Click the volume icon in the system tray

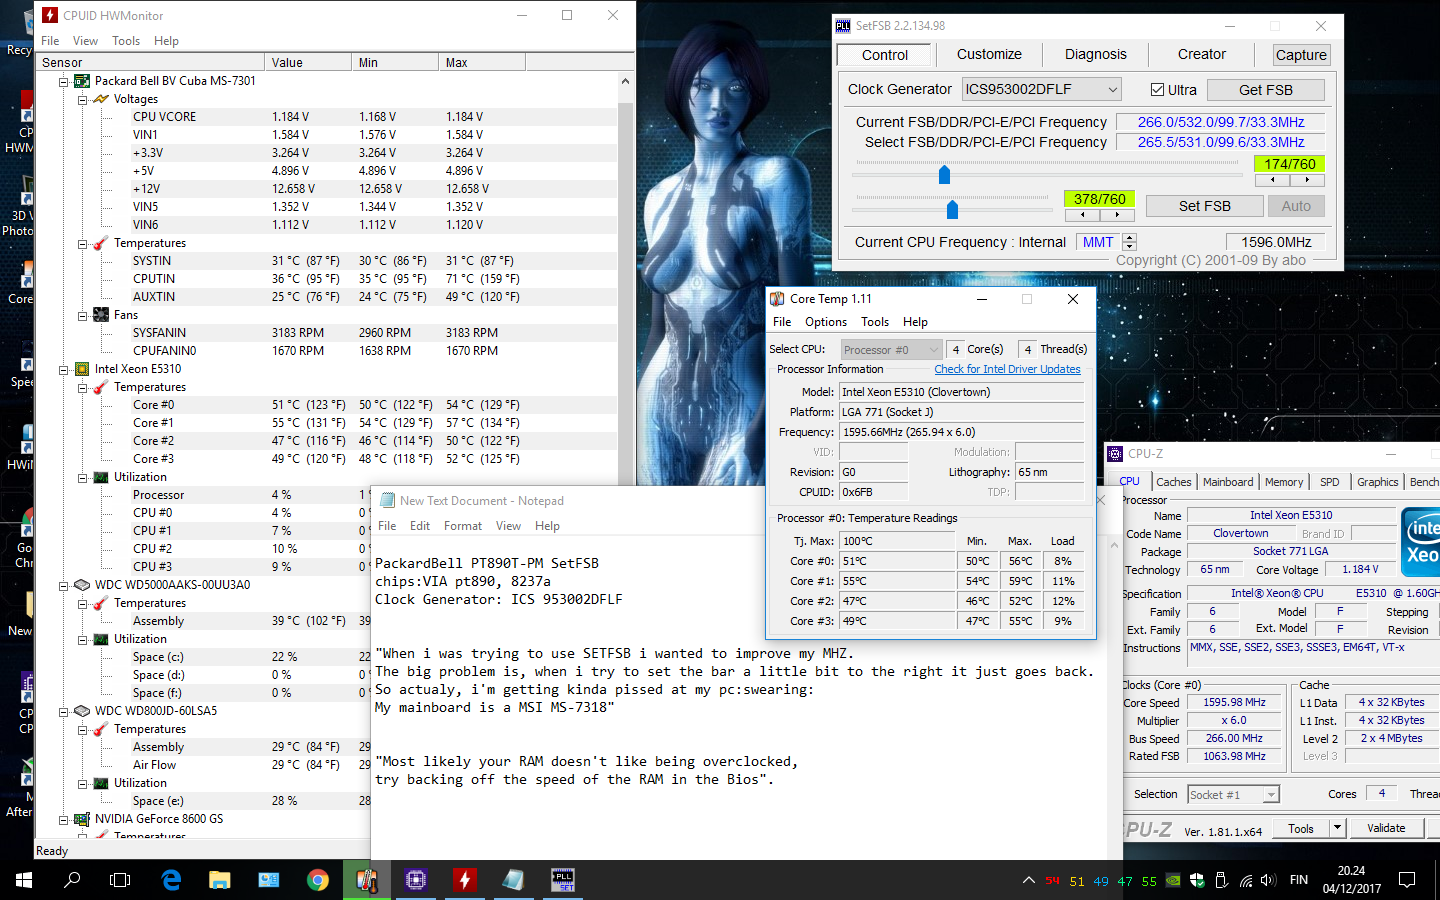point(1268,881)
